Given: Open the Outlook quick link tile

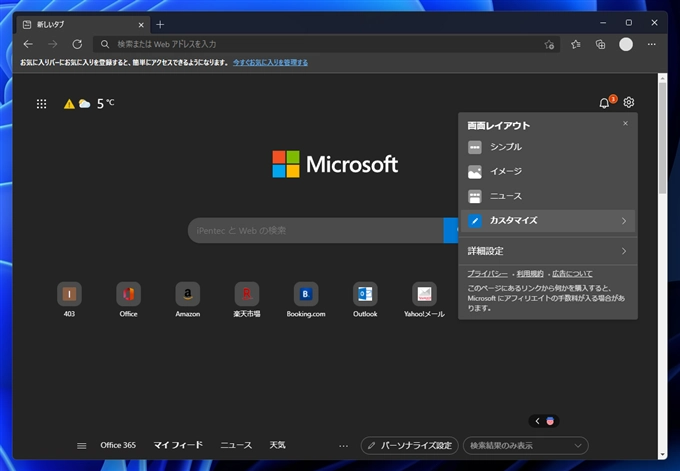Looking at the screenshot, I should [365, 294].
